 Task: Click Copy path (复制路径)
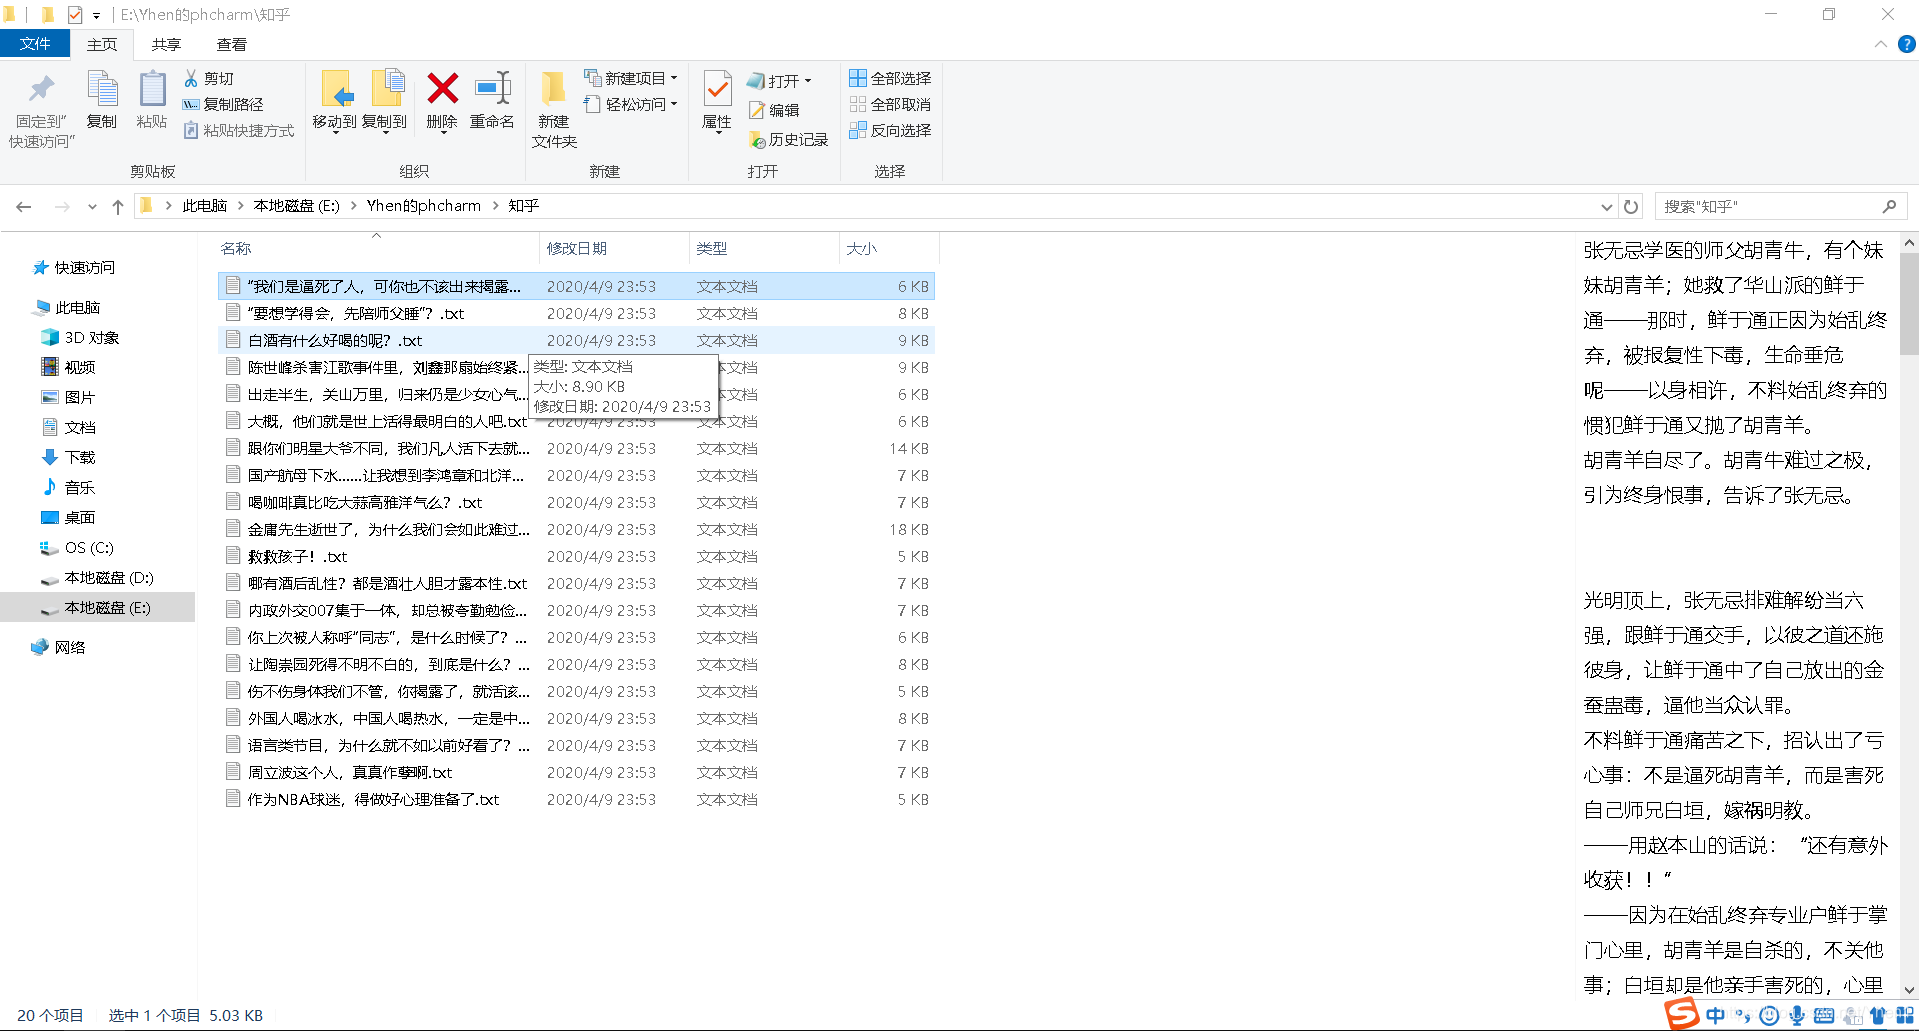223,104
